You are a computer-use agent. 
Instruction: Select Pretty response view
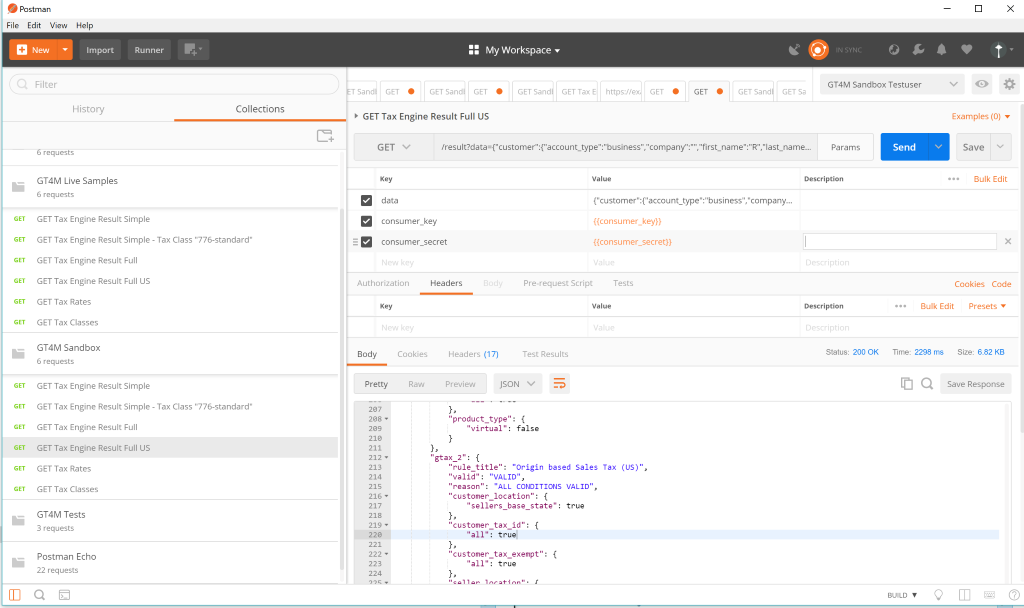point(376,384)
